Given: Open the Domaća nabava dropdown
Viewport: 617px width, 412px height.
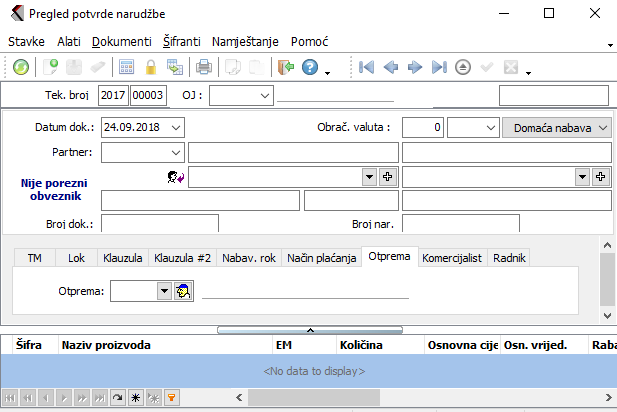Looking at the screenshot, I should [557, 128].
